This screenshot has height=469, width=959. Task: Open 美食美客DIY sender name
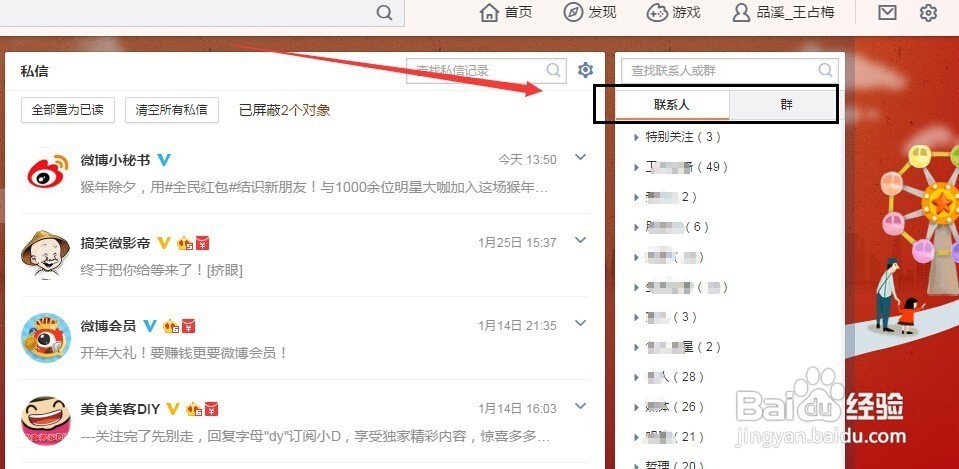click(120, 409)
